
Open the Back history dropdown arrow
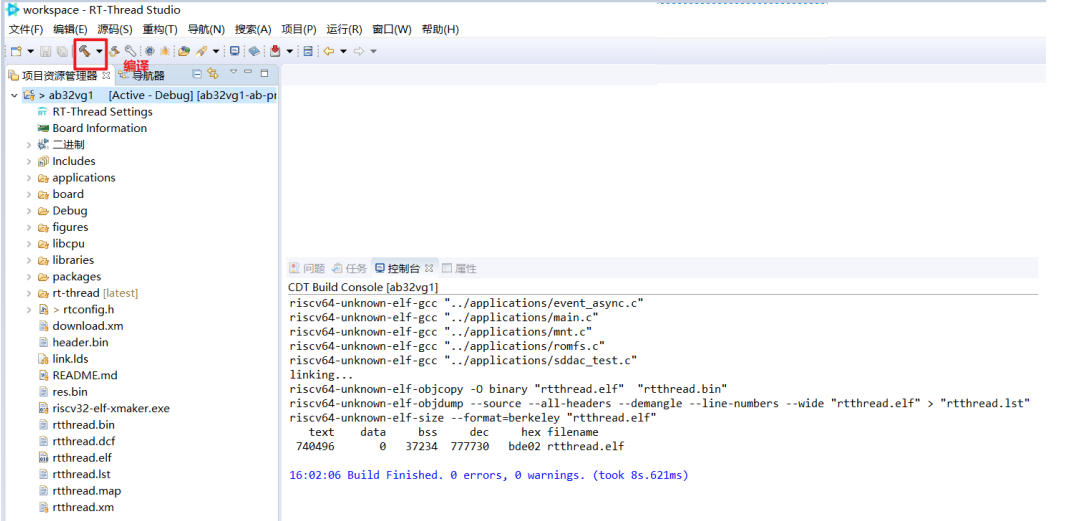(x=343, y=51)
